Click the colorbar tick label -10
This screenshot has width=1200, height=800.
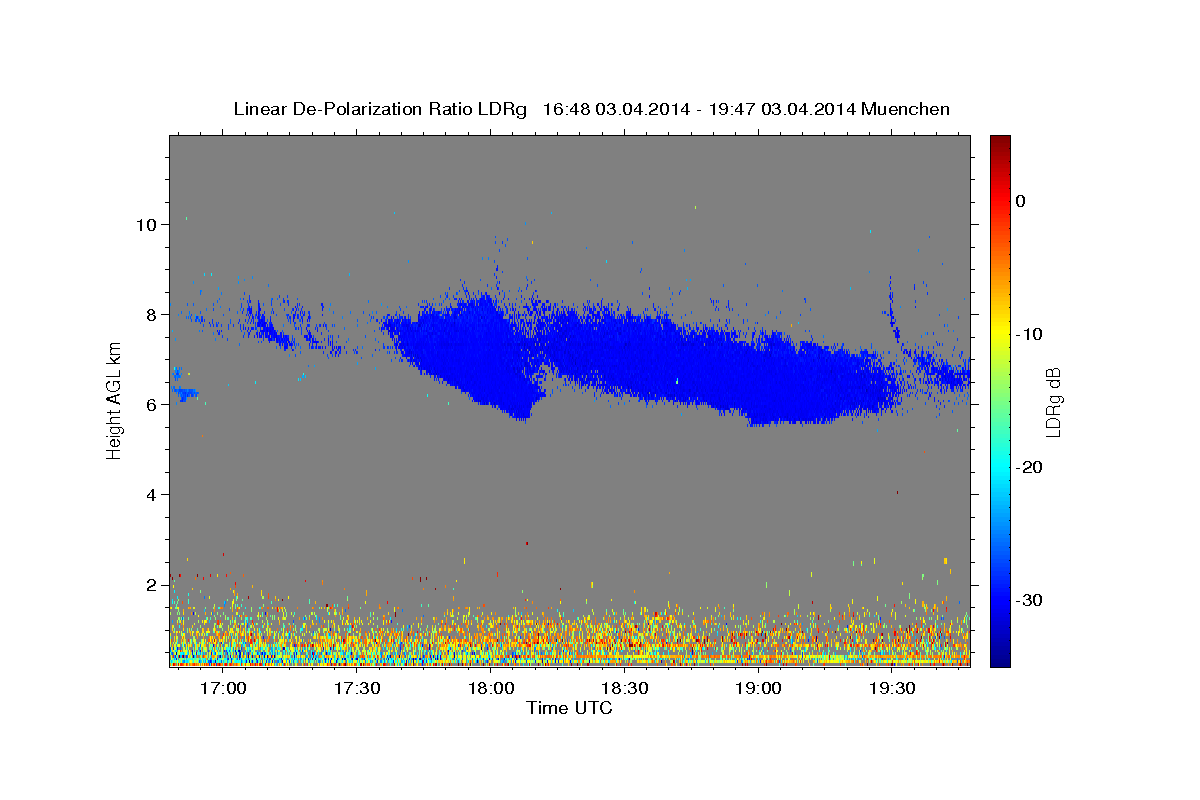[1029, 334]
